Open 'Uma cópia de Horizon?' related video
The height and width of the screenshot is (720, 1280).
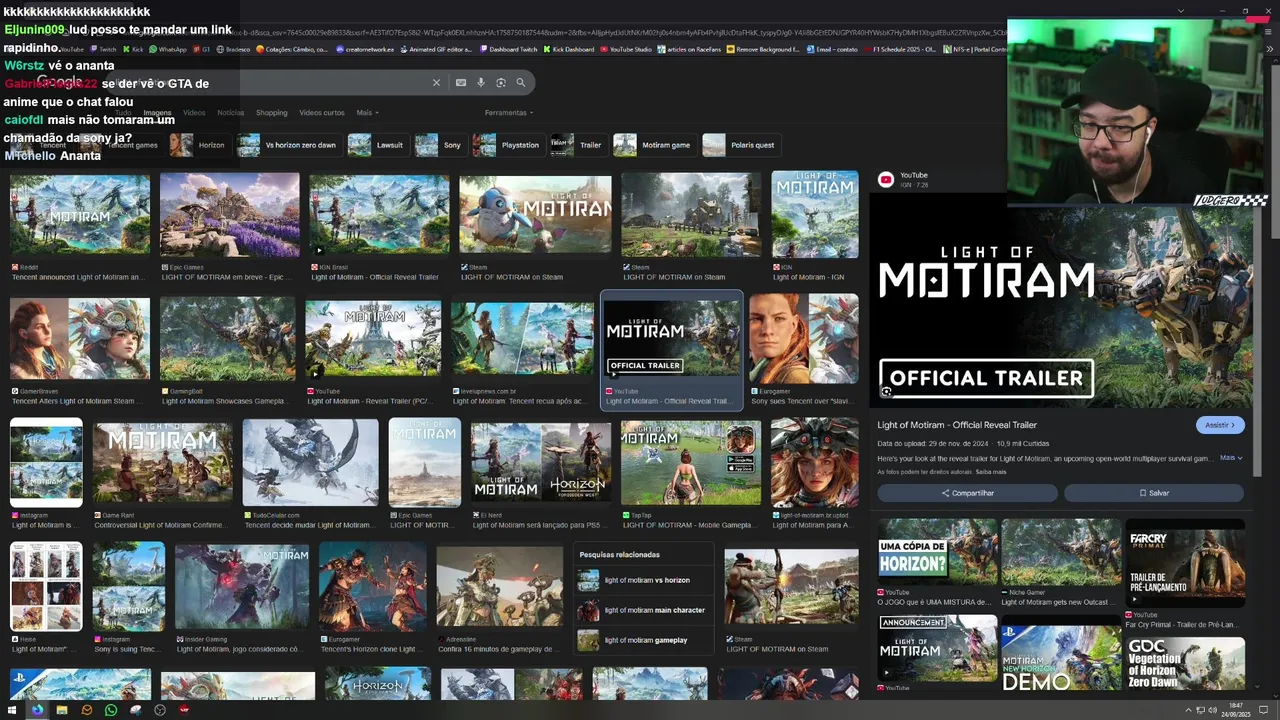click(937, 551)
